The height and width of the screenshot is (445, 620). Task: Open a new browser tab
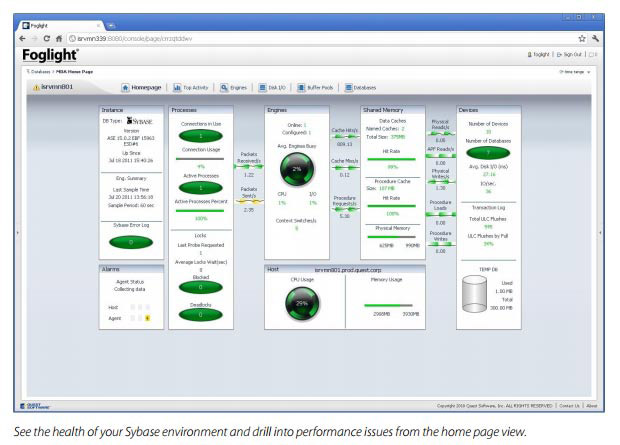point(112,26)
